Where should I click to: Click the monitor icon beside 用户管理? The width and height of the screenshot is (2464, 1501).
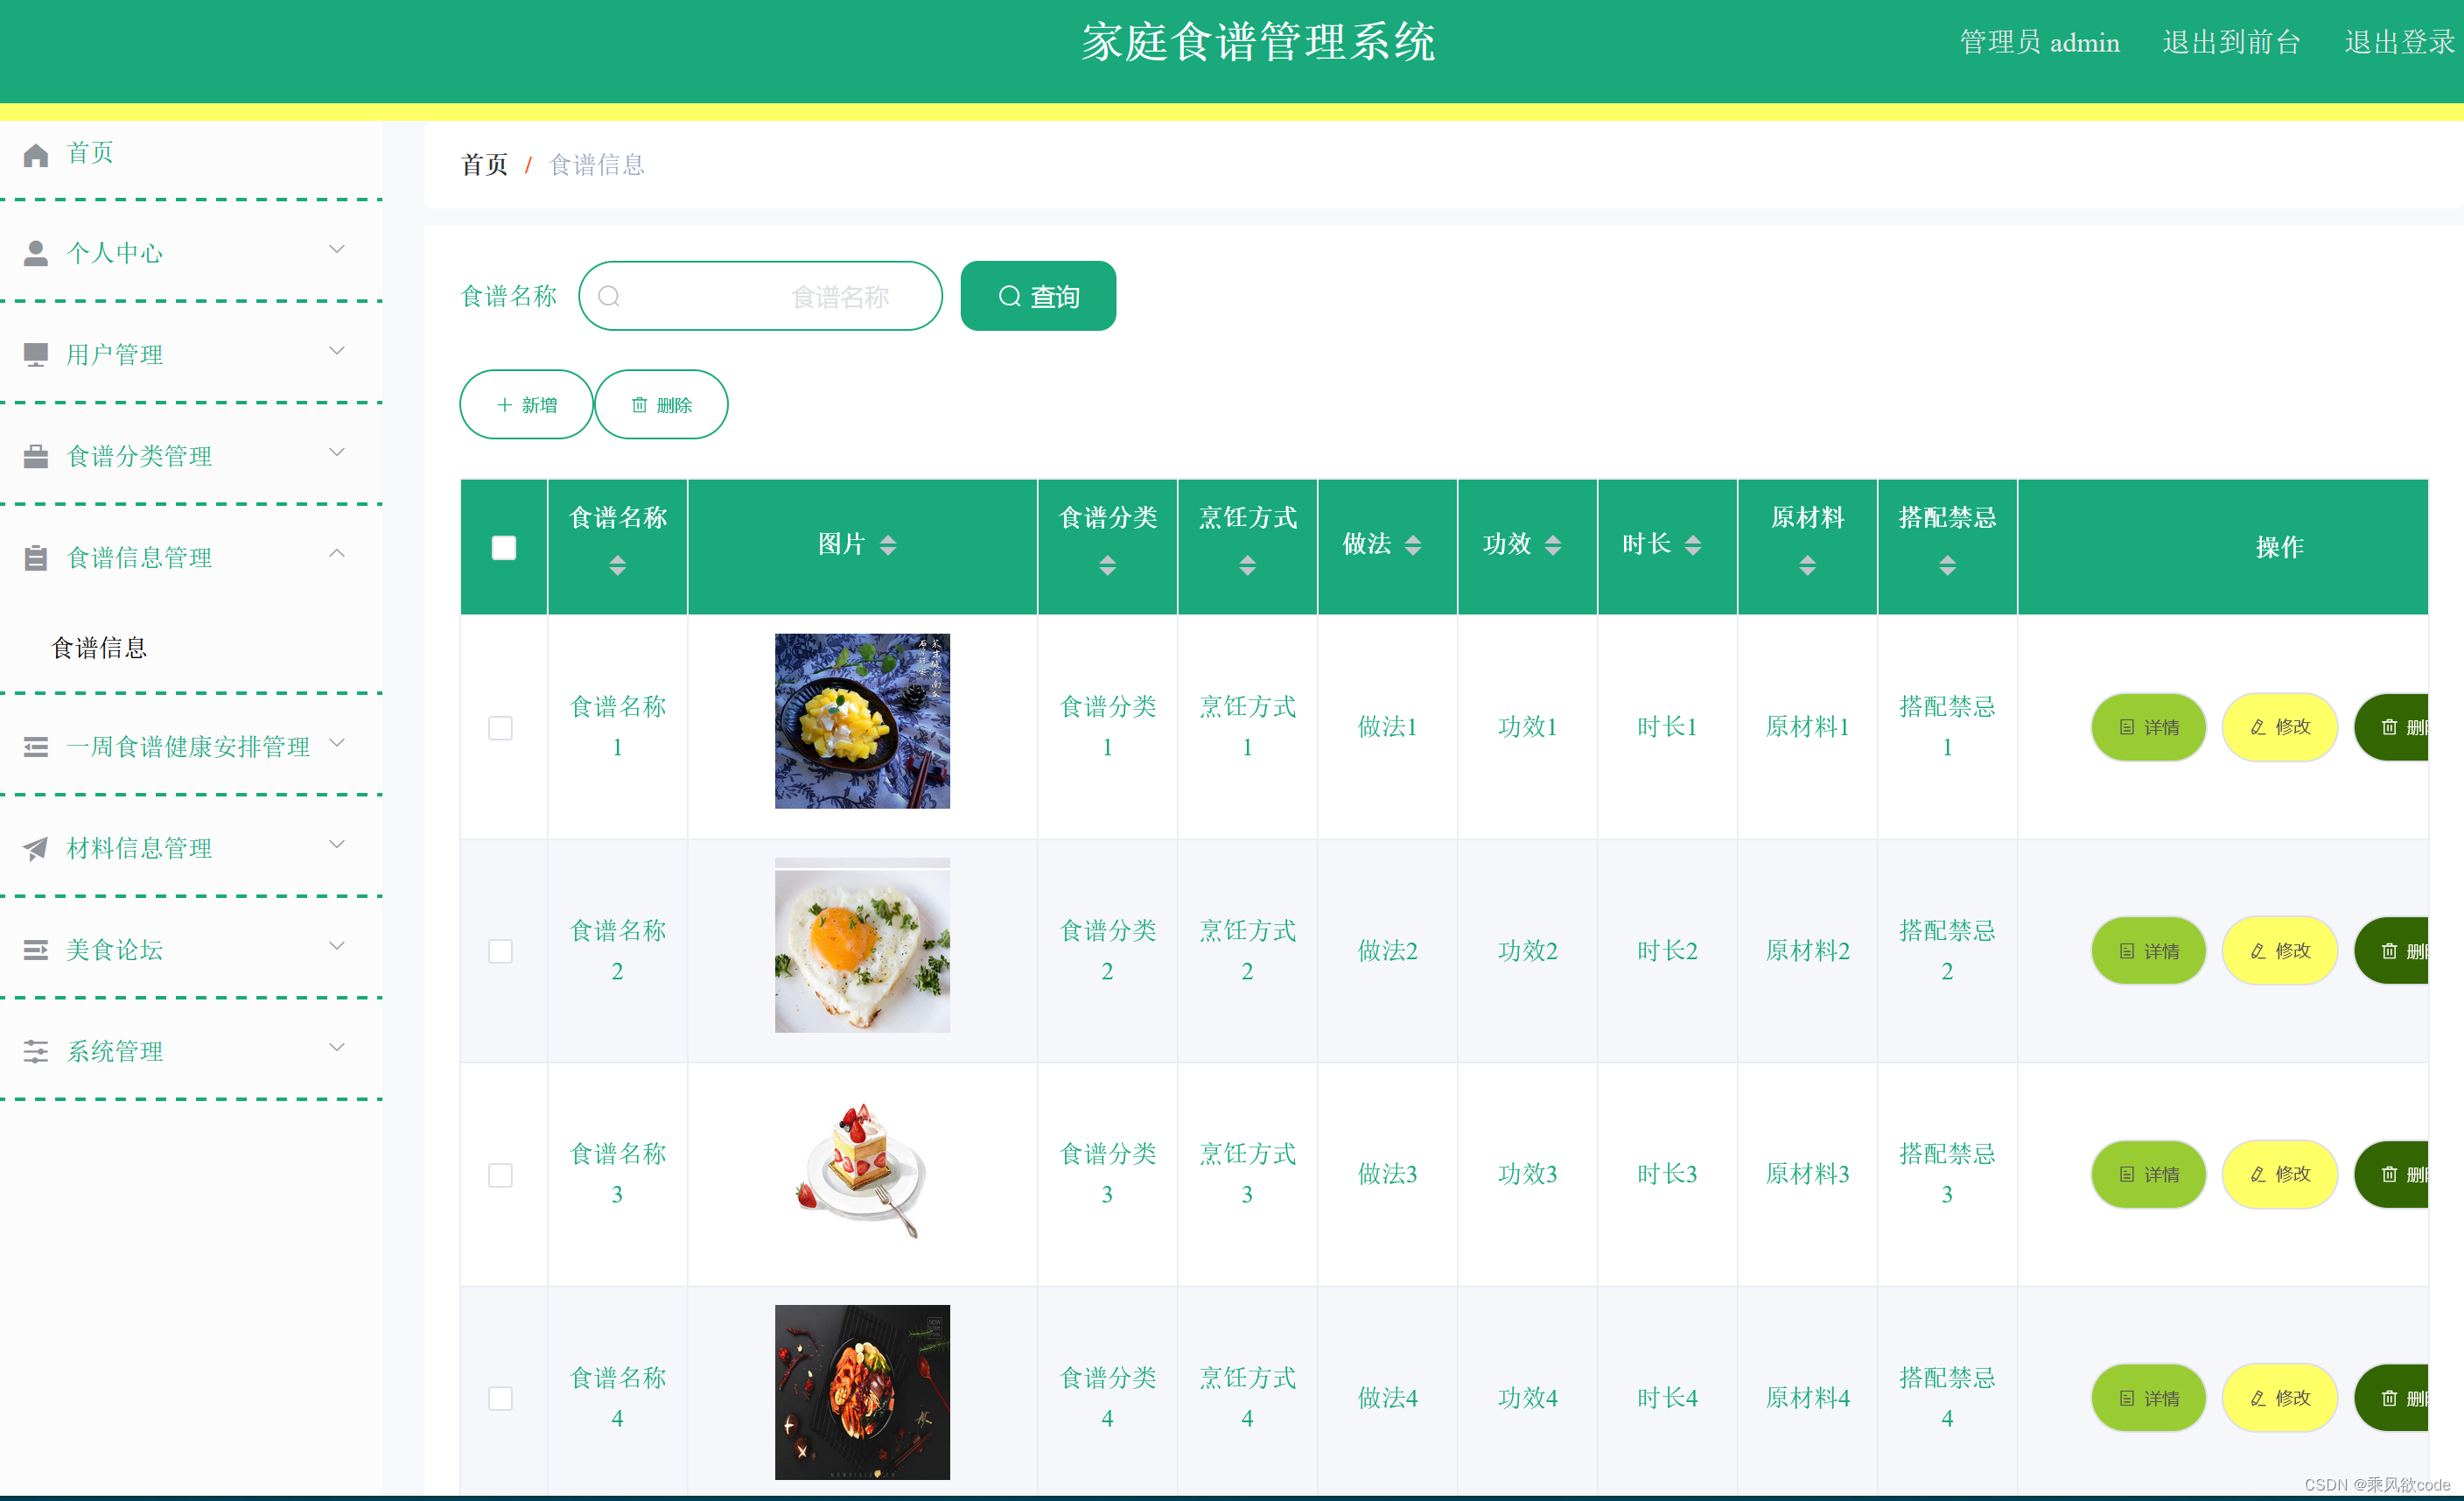coord(36,353)
